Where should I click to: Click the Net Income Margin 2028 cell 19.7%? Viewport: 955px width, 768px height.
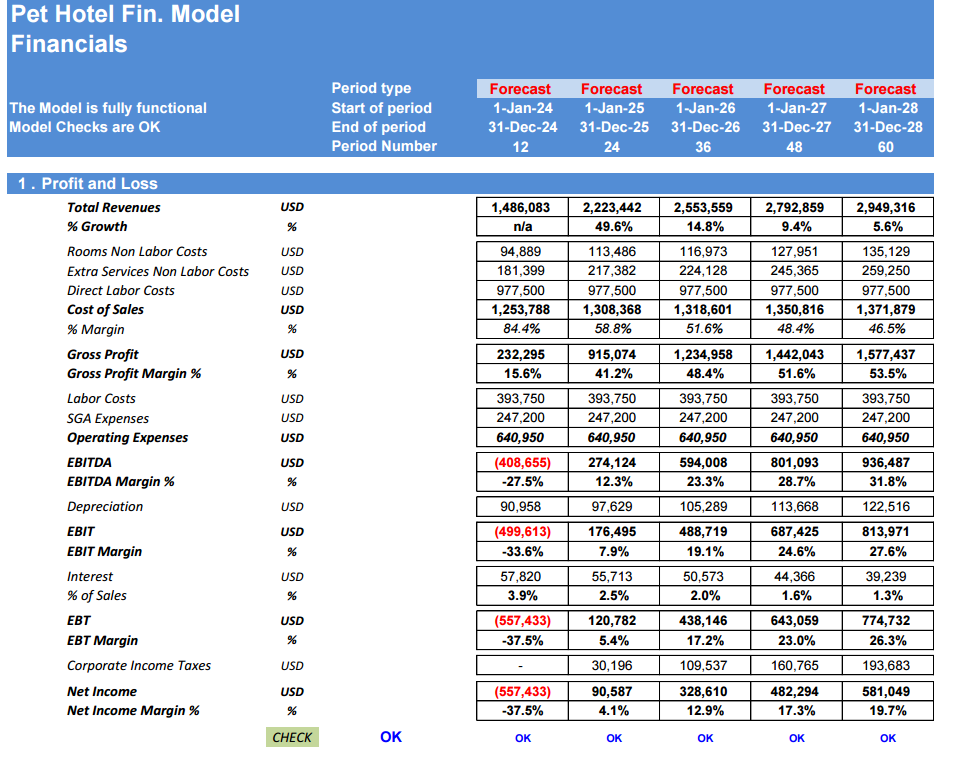[x=887, y=711]
